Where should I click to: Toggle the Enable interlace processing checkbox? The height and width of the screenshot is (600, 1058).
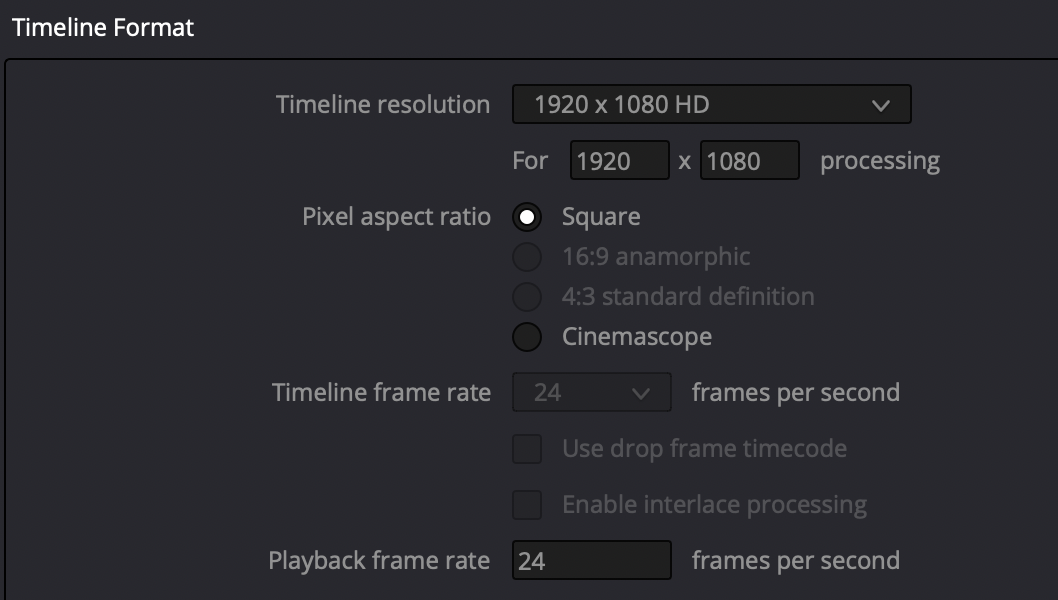pos(527,505)
